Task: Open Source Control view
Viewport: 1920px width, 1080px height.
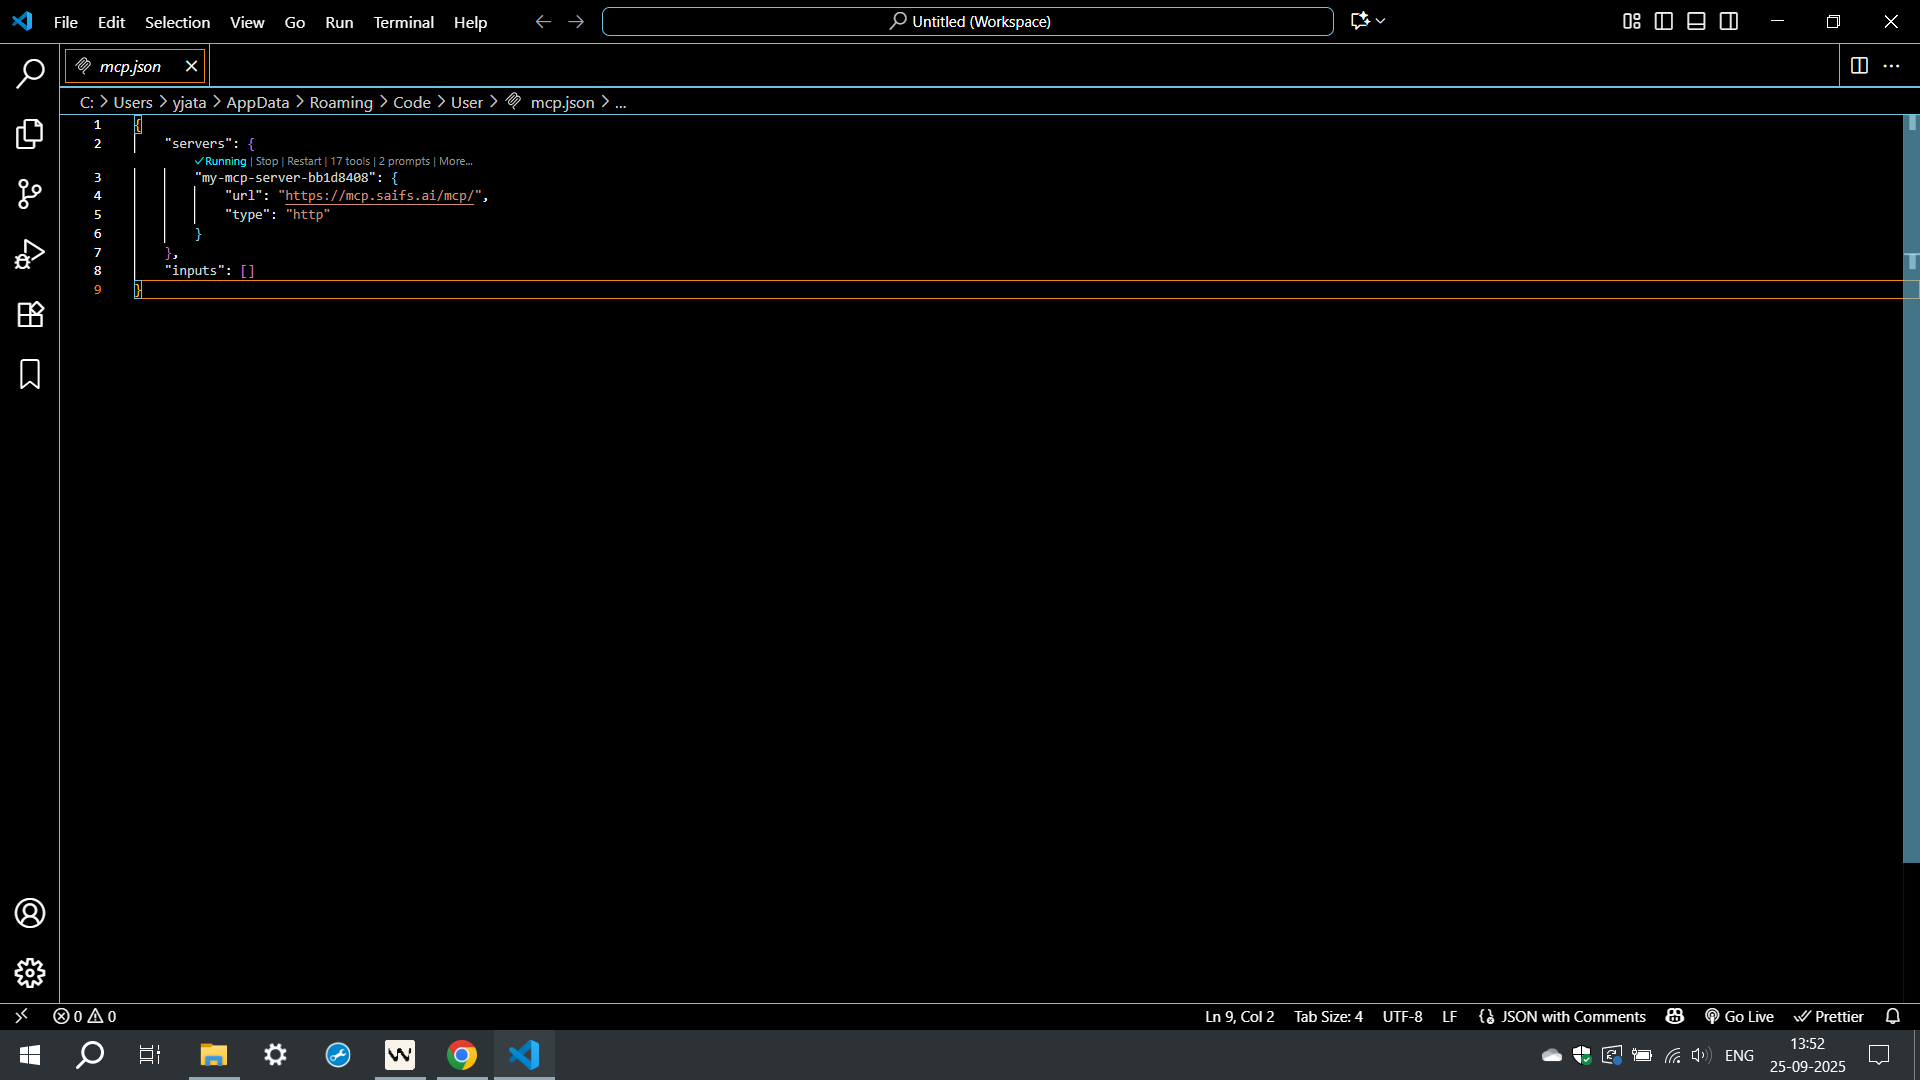Action: (x=30, y=194)
